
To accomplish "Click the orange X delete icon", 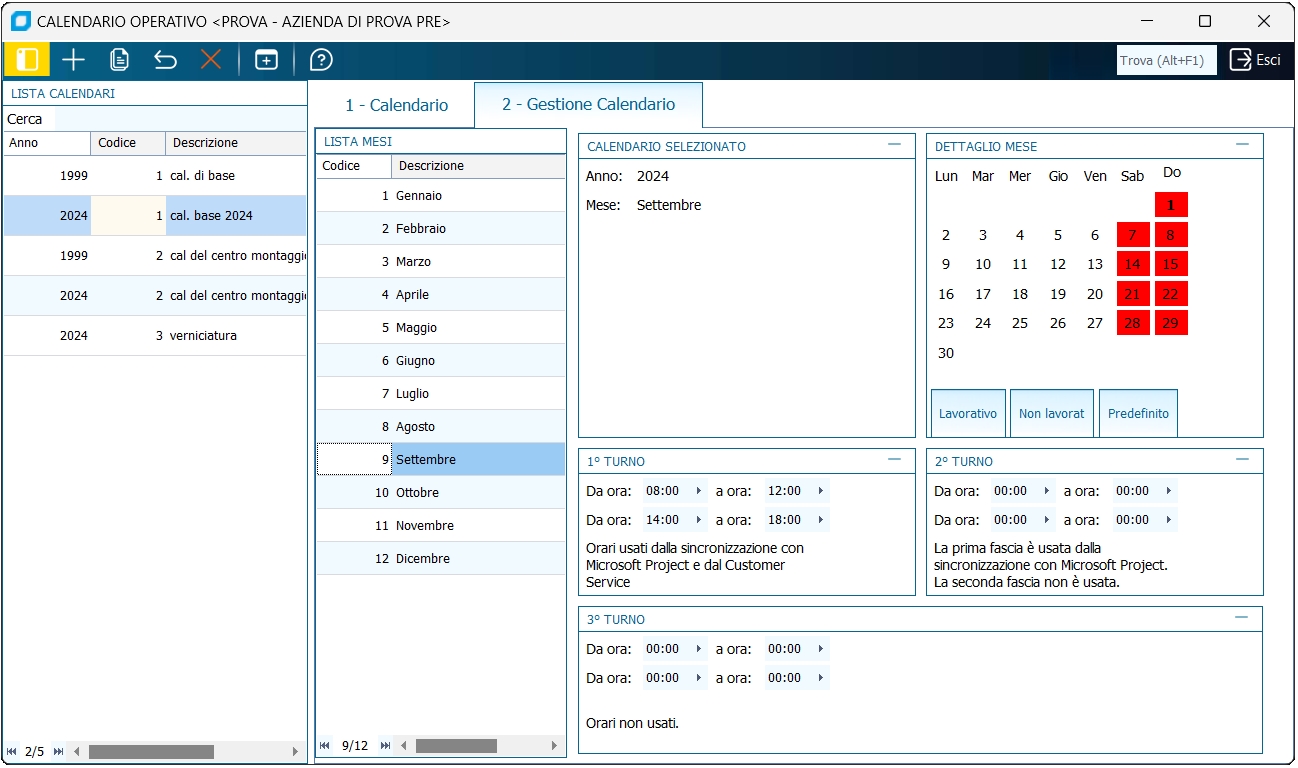I will [211, 60].
